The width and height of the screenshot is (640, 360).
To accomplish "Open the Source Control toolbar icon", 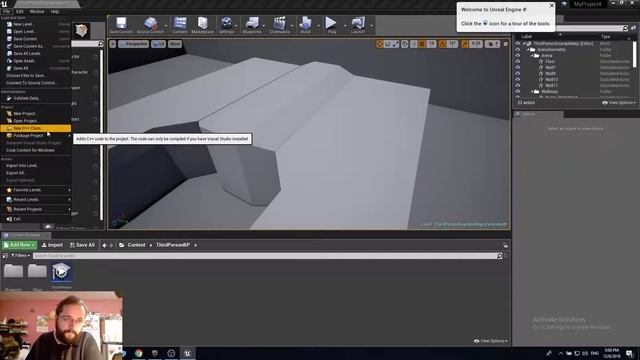I will click(150, 25).
